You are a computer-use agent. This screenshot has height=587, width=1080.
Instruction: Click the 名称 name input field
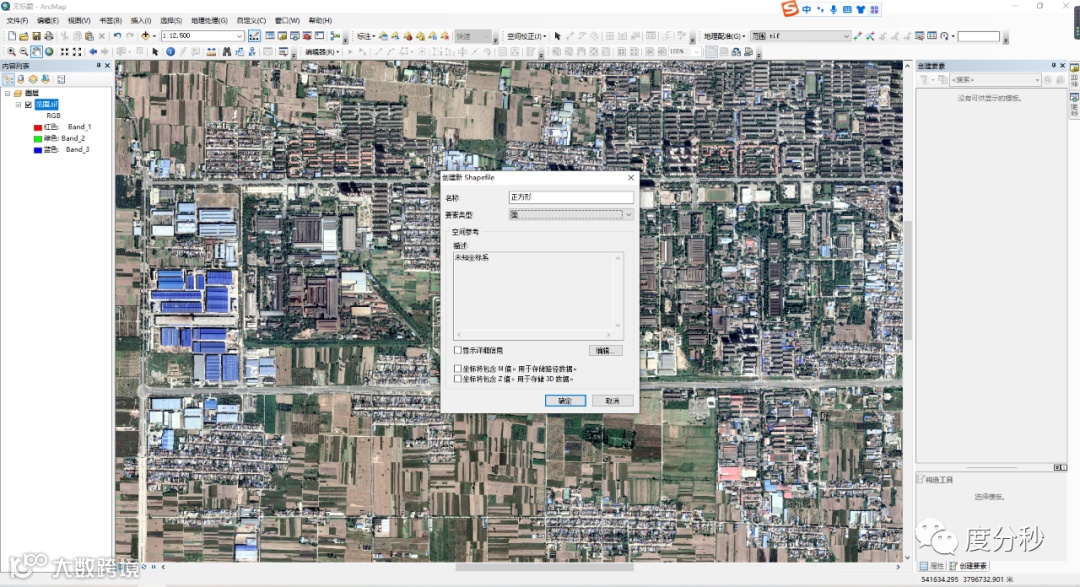(570, 197)
